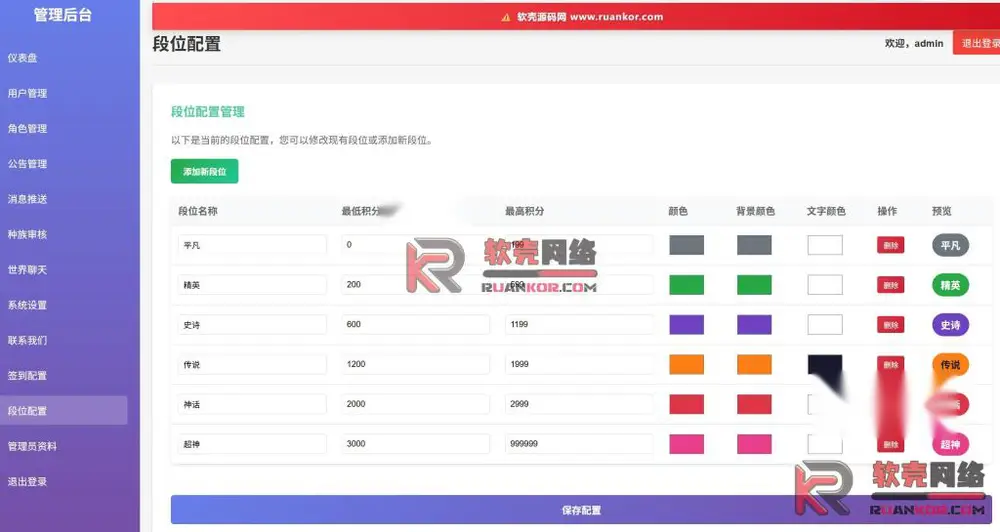Open the red 颜色 swatch for 神话
The height and width of the screenshot is (532, 1000).
[x=686, y=404]
